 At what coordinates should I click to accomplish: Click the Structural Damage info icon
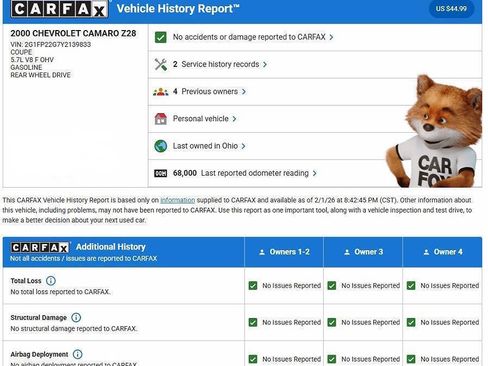pos(76,317)
